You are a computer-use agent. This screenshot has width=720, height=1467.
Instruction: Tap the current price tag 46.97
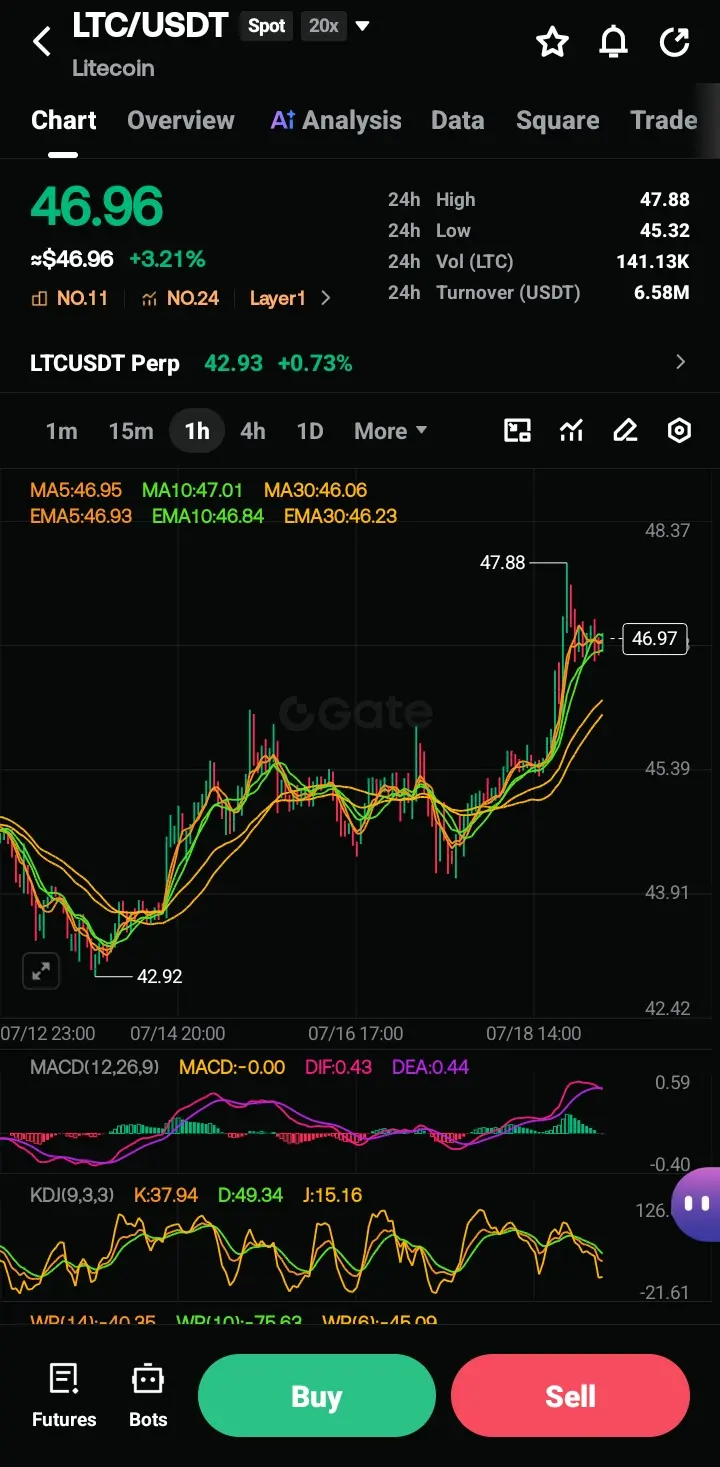(x=655, y=638)
